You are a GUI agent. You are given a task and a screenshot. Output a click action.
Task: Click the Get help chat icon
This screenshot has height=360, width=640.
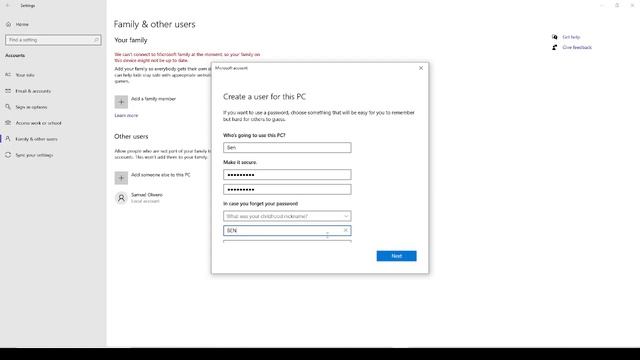554,37
